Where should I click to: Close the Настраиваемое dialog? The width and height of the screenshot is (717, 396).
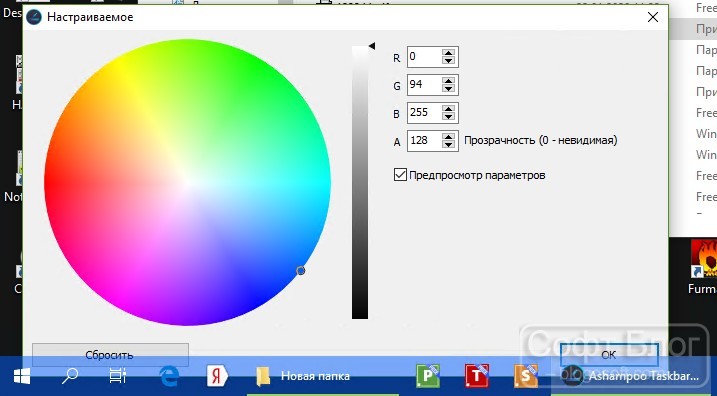(653, 17)
